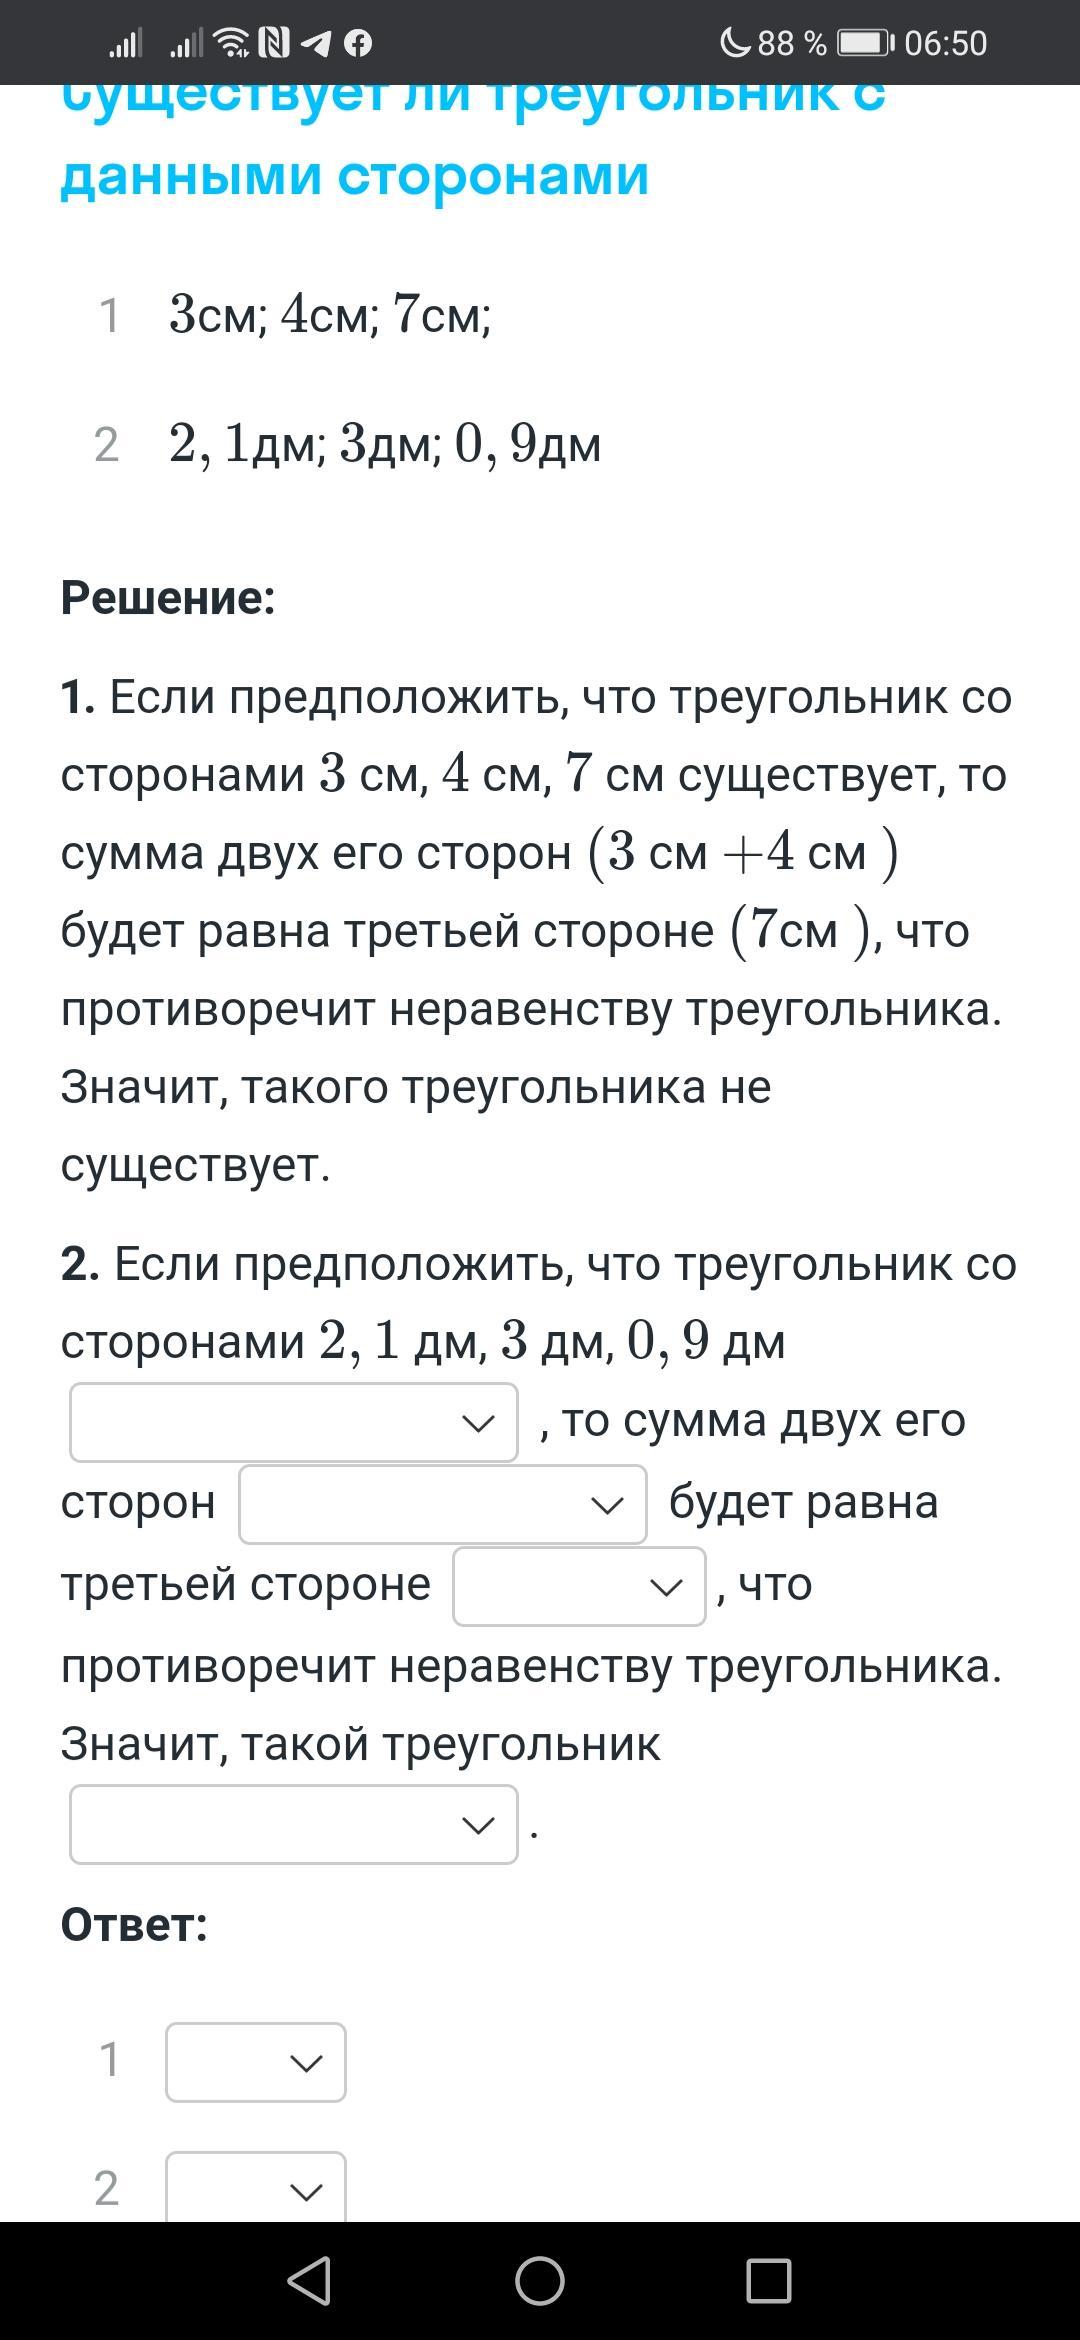Tap the Wi-Fi status icon
Viewport: 1080px width, 2340px height.
(232, 43)
